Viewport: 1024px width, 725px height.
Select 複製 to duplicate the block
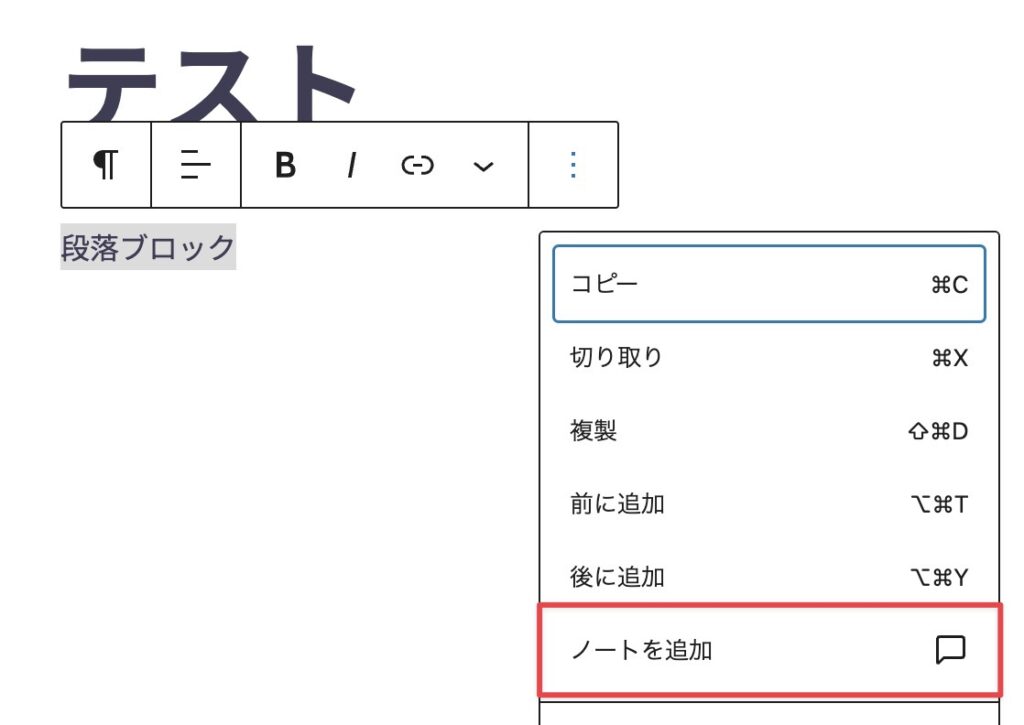tap(593, 431)
